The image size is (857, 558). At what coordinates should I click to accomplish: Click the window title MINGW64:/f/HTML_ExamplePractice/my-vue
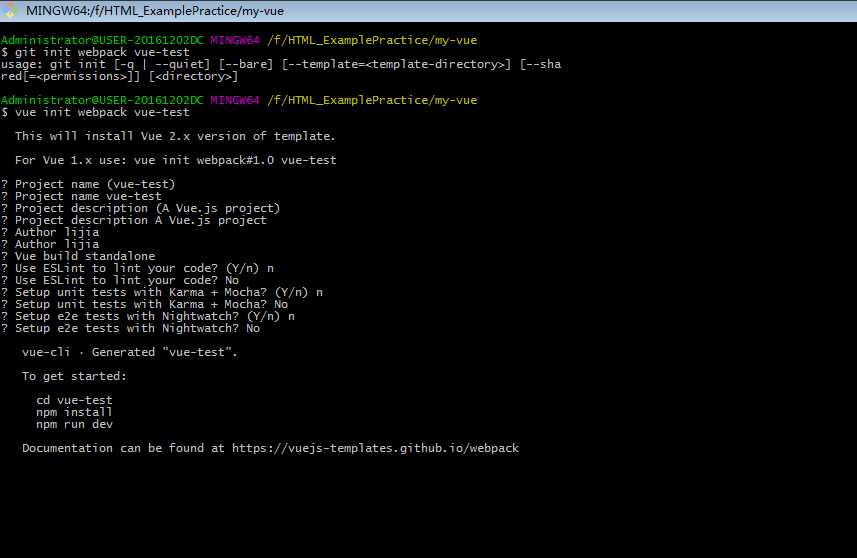155,11
